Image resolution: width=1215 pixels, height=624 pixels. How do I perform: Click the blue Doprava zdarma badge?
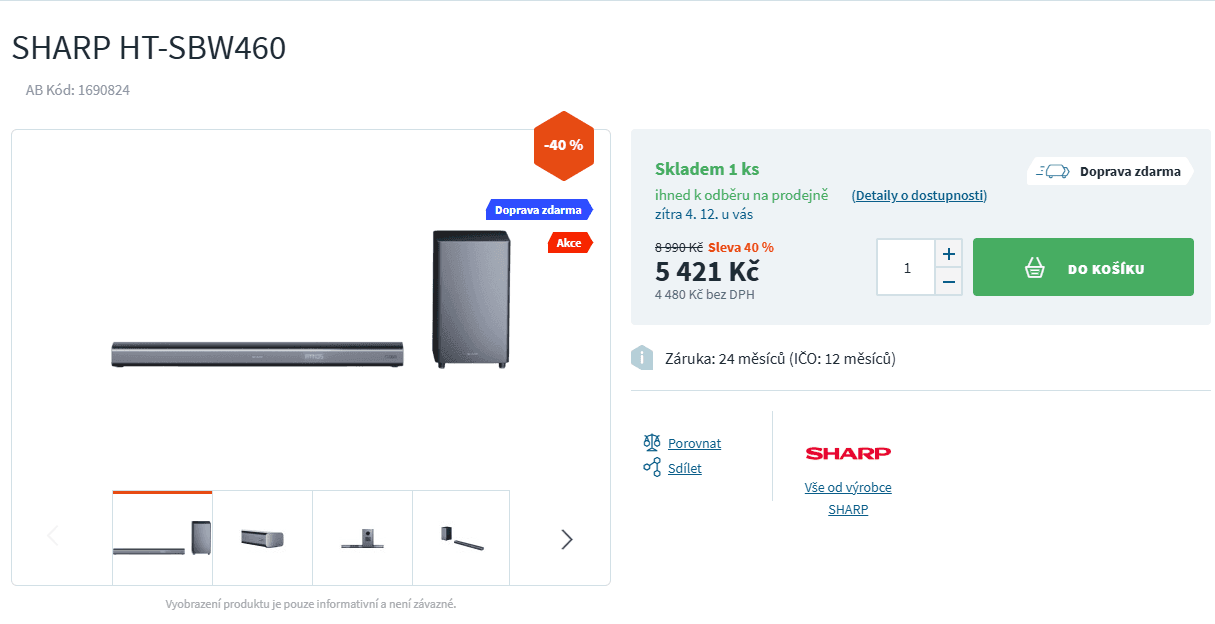pos(539,209)
